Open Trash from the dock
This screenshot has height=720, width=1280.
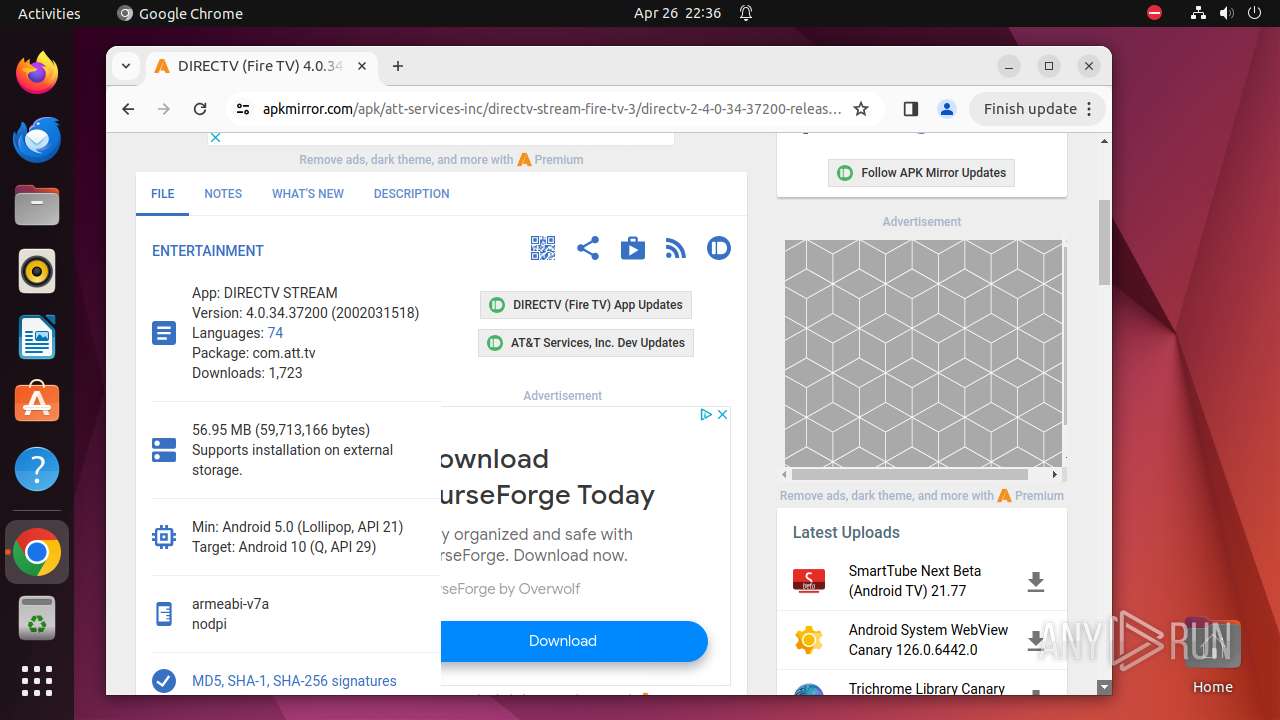coord(37,619)
